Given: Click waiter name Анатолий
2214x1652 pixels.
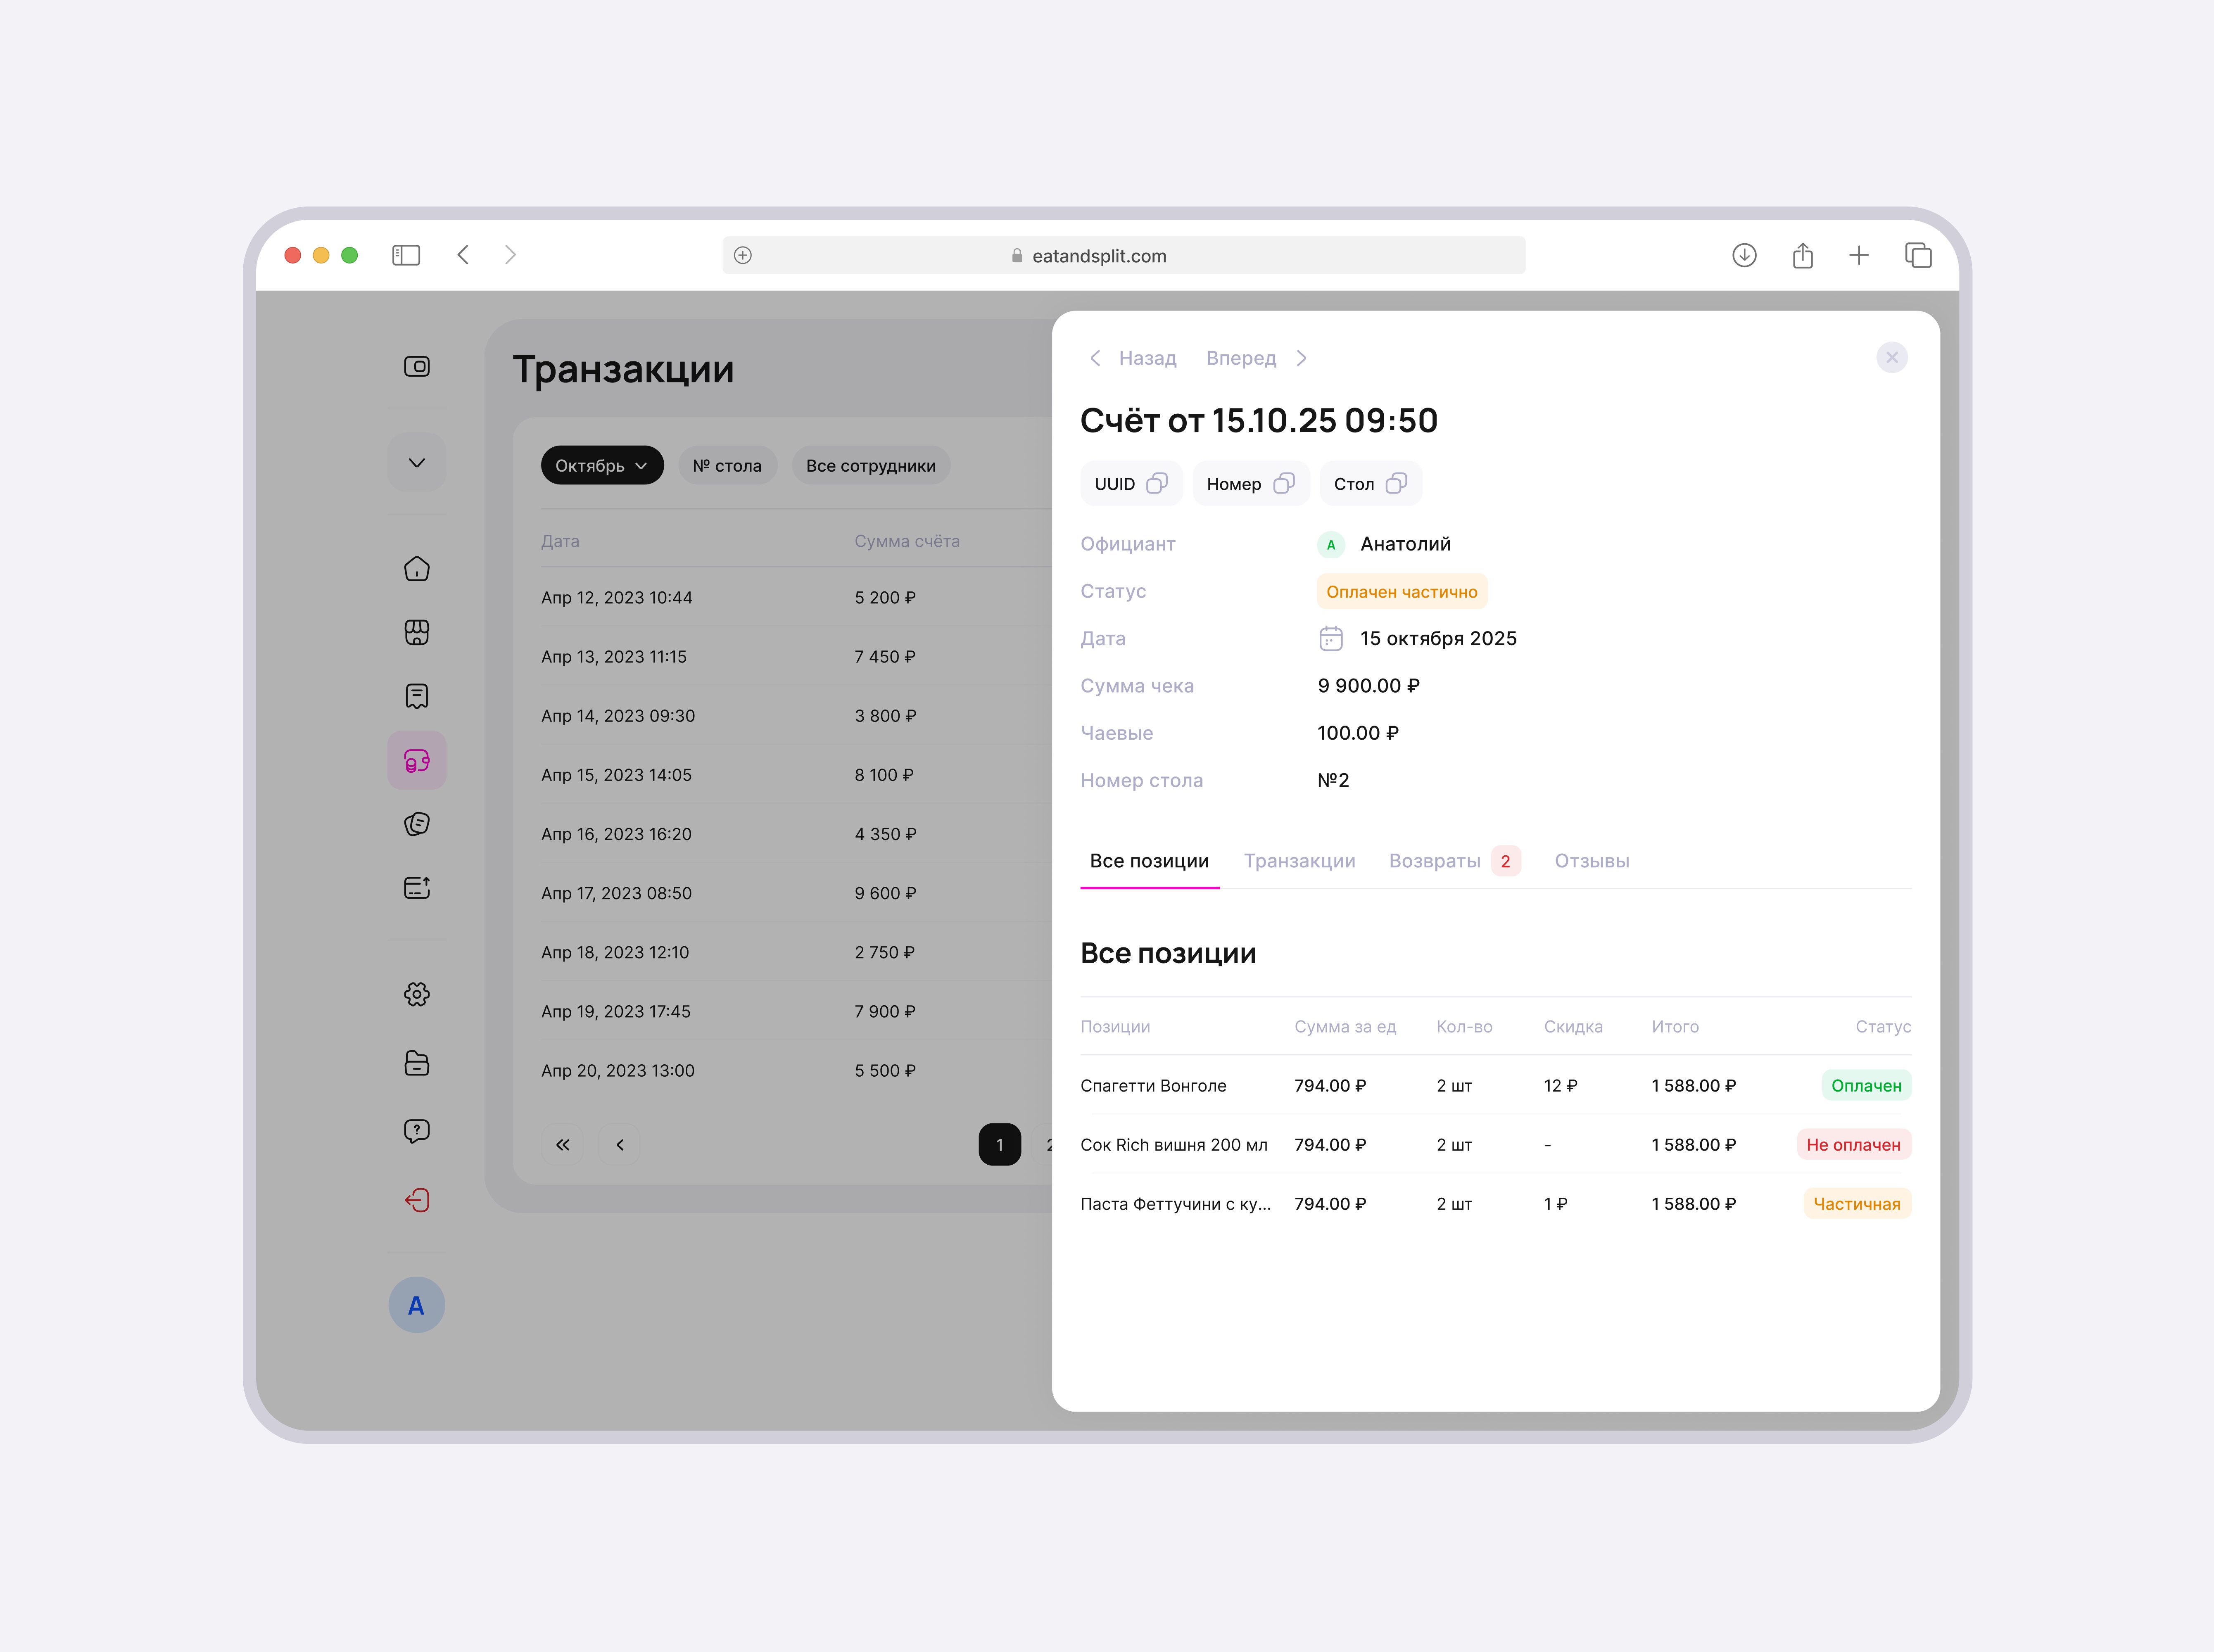Looking at the screenshot, I should 1405,544.
